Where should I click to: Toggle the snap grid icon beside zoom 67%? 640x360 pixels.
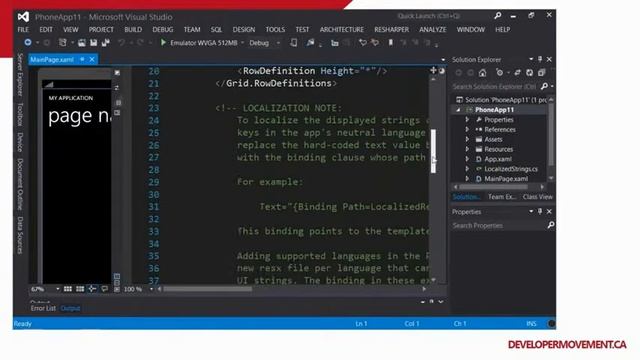tap(68, 289)
